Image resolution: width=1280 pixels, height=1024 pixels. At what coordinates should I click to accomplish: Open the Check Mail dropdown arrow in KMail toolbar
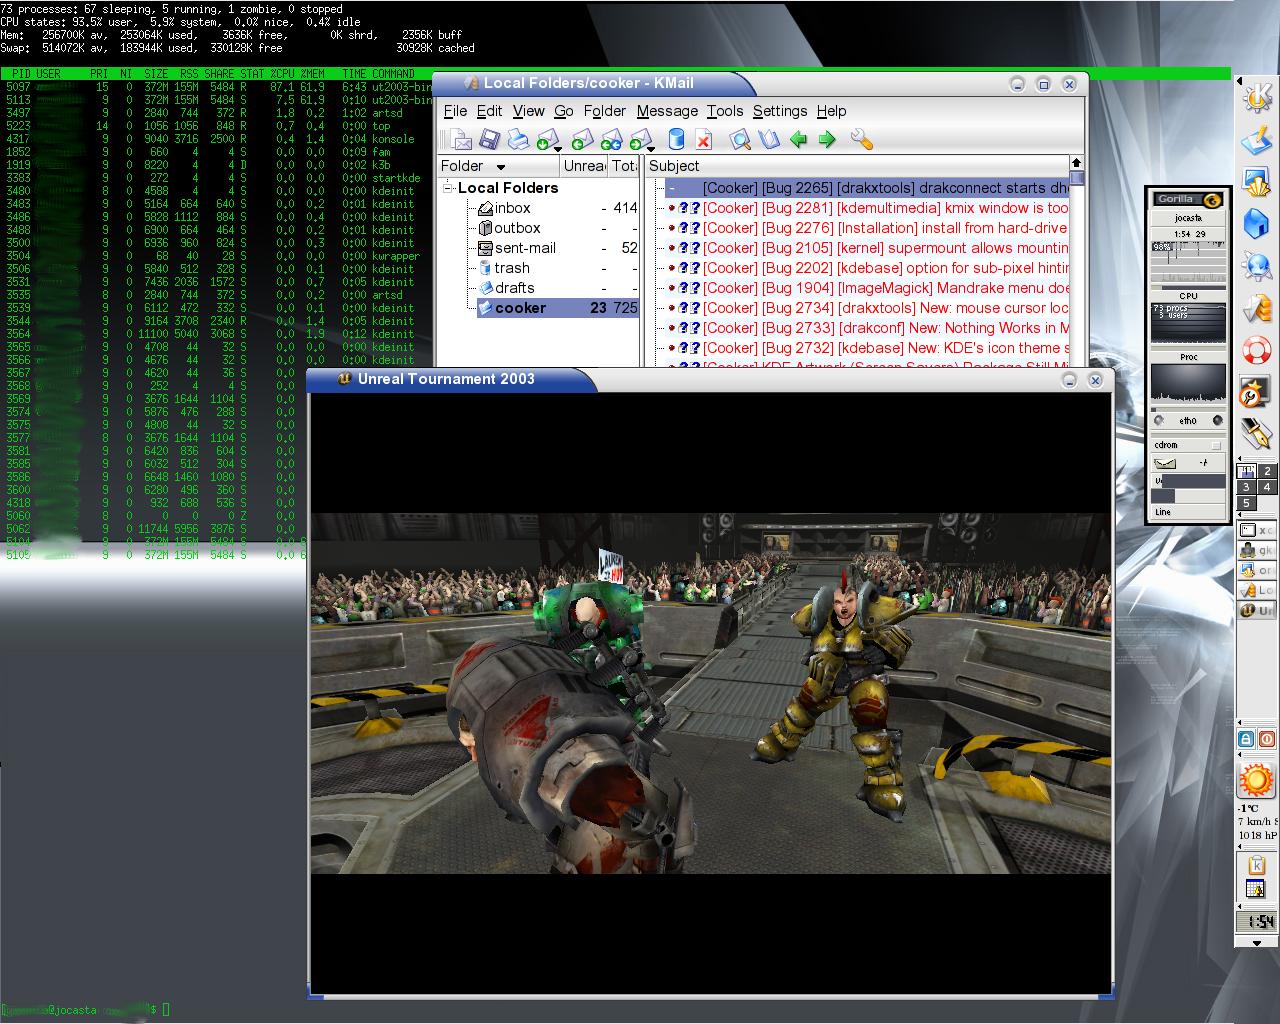[557, 149]
